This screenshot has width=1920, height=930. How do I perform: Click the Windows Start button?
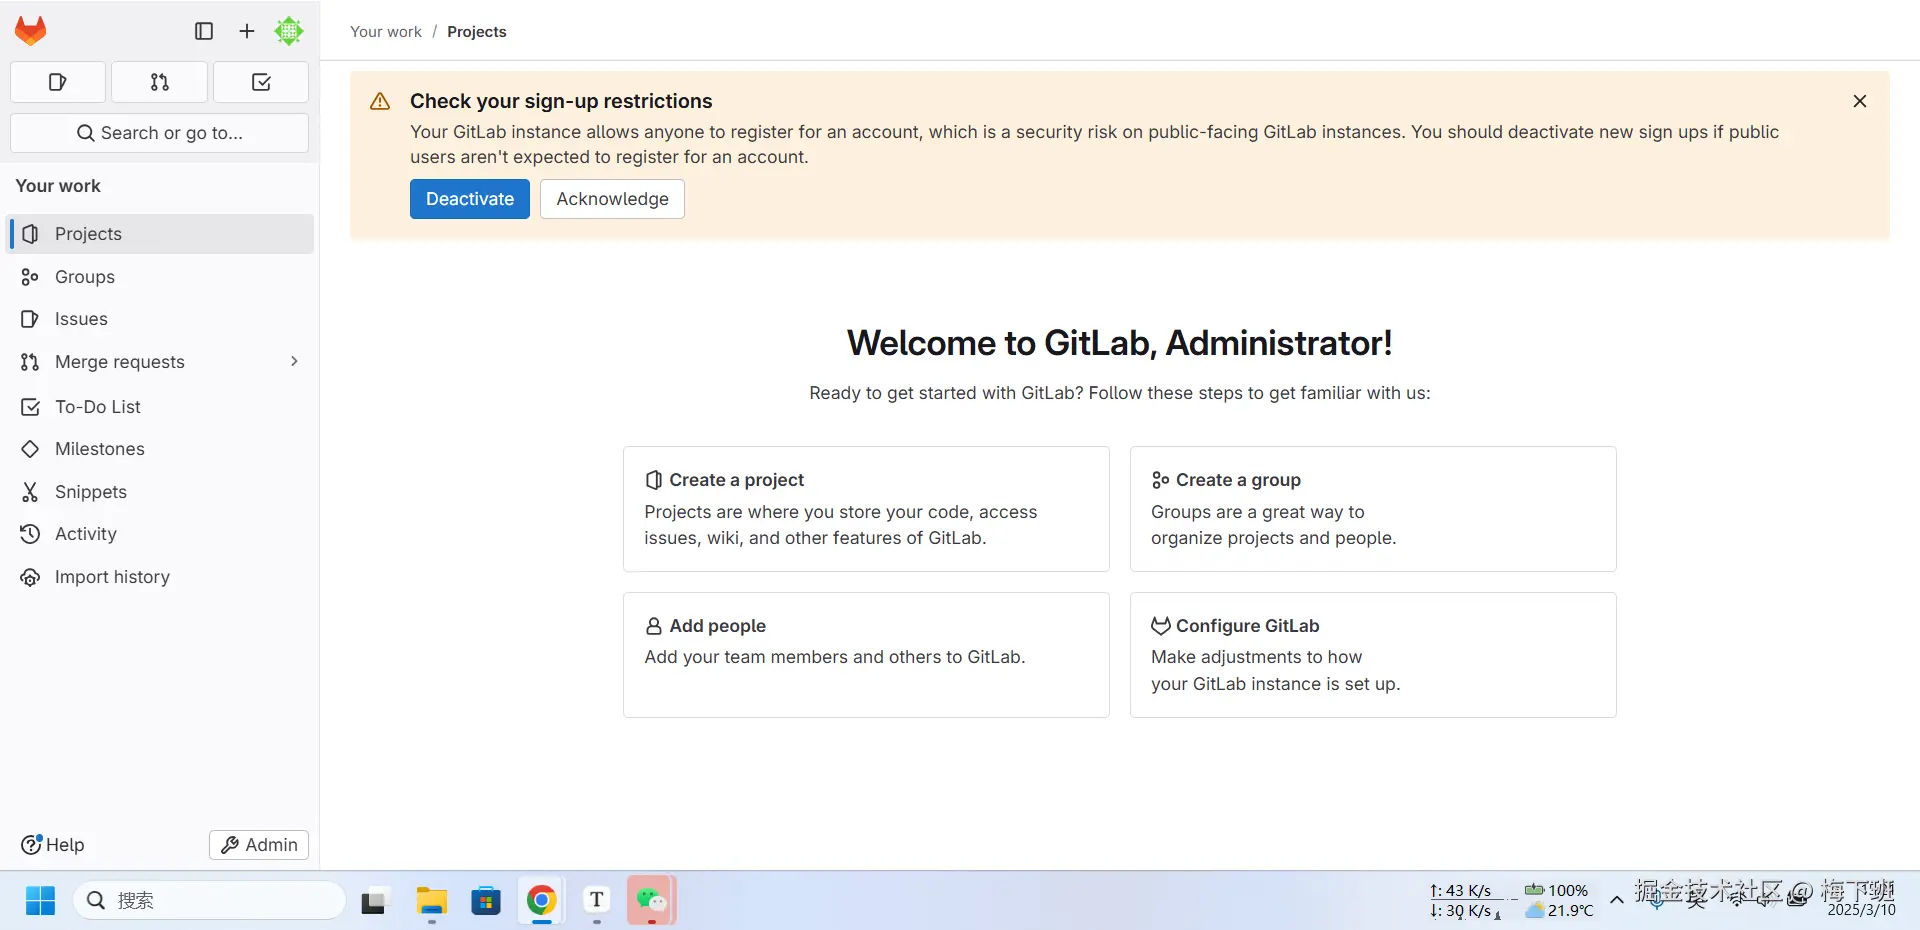pyautogui.click(x=41, y=900)
